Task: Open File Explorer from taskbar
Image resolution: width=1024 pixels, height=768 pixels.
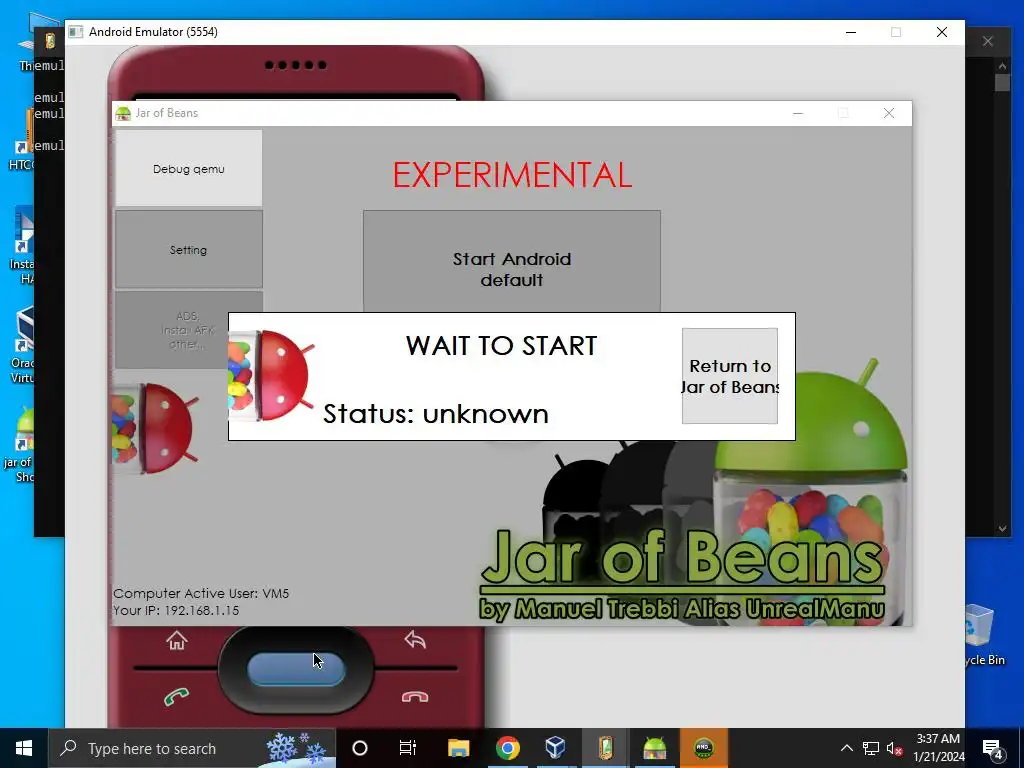Action: pos(458,748)
